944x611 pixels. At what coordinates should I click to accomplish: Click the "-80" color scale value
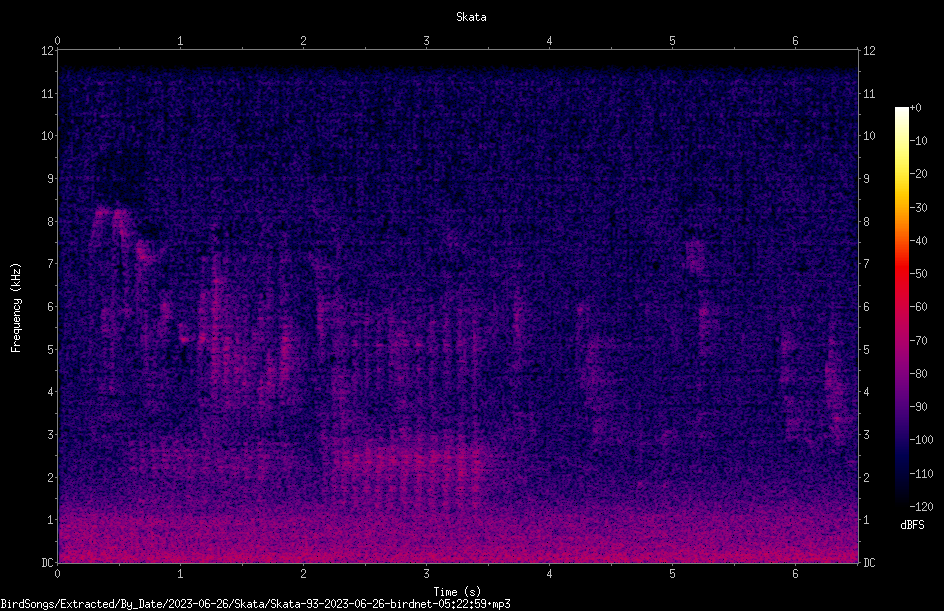pyautogui.click(x=918, y=374)
